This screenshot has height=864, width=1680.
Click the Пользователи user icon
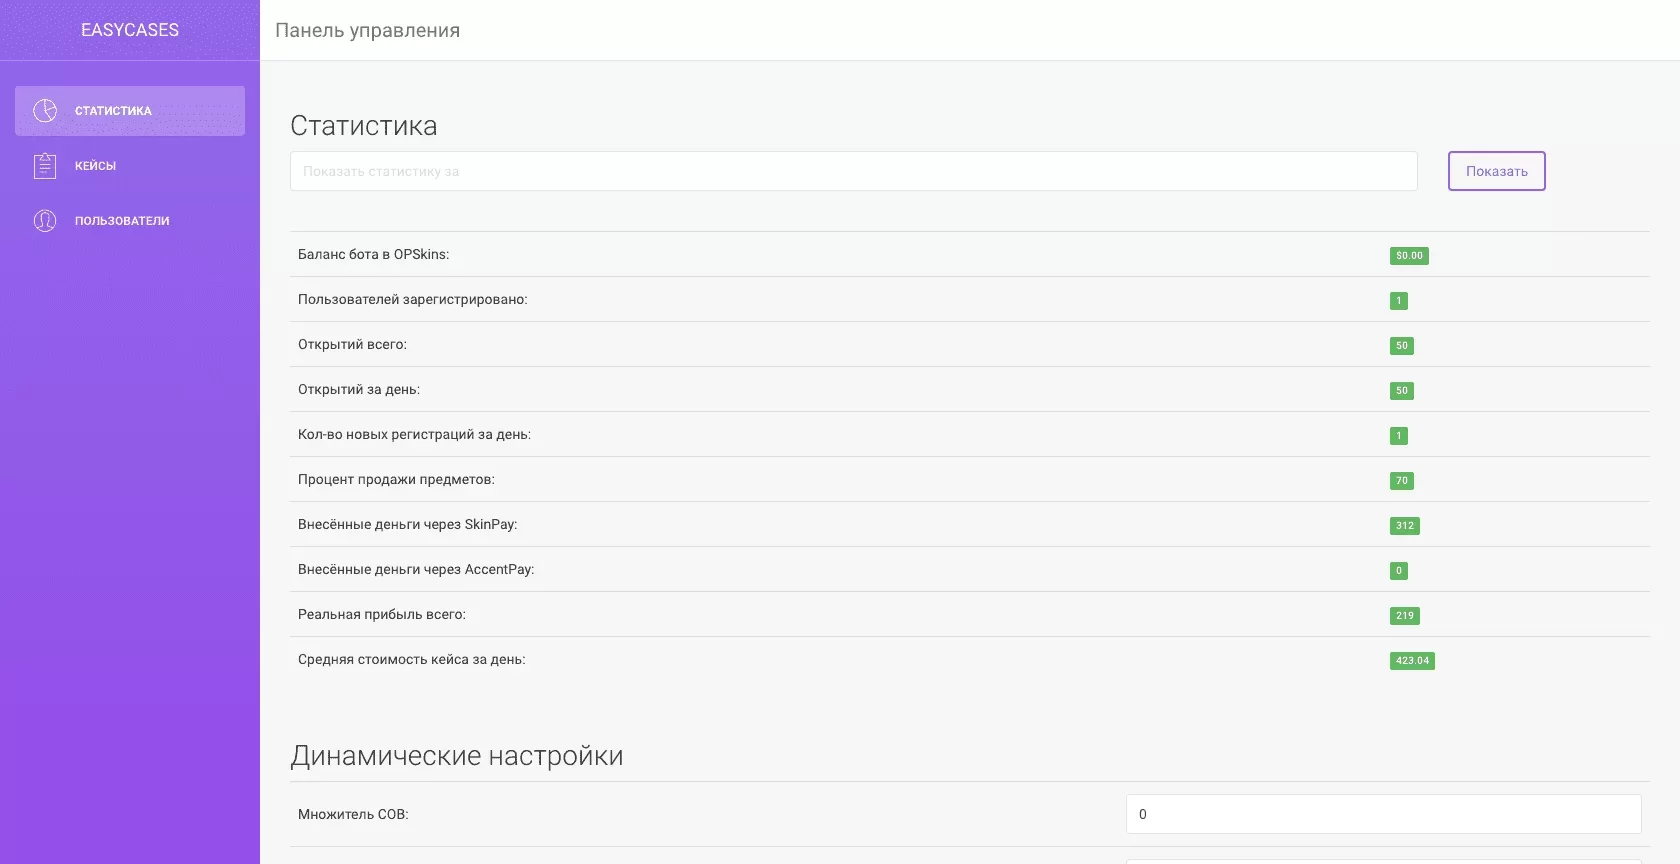(x=45, y=221)
